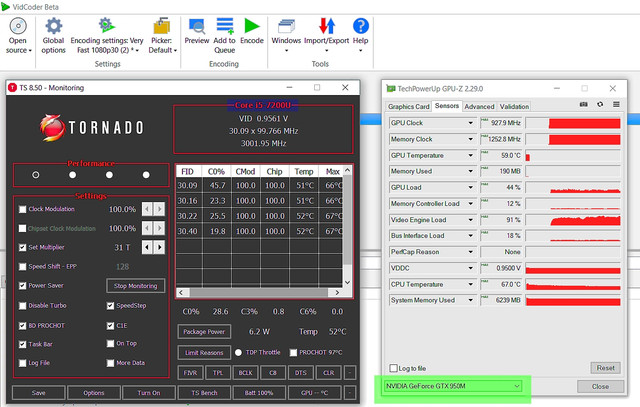The width and height of the screenshot is (640, 407).
Task: Open Encoding settings Very Fast 1080p30 preset
Action: click(x=107, y=36)
